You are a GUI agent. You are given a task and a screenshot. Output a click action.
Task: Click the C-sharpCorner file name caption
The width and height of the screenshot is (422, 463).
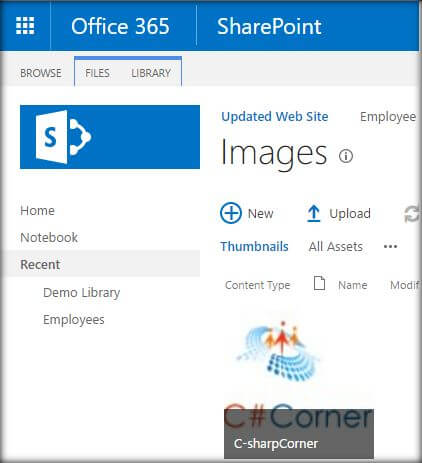(276, 444)
